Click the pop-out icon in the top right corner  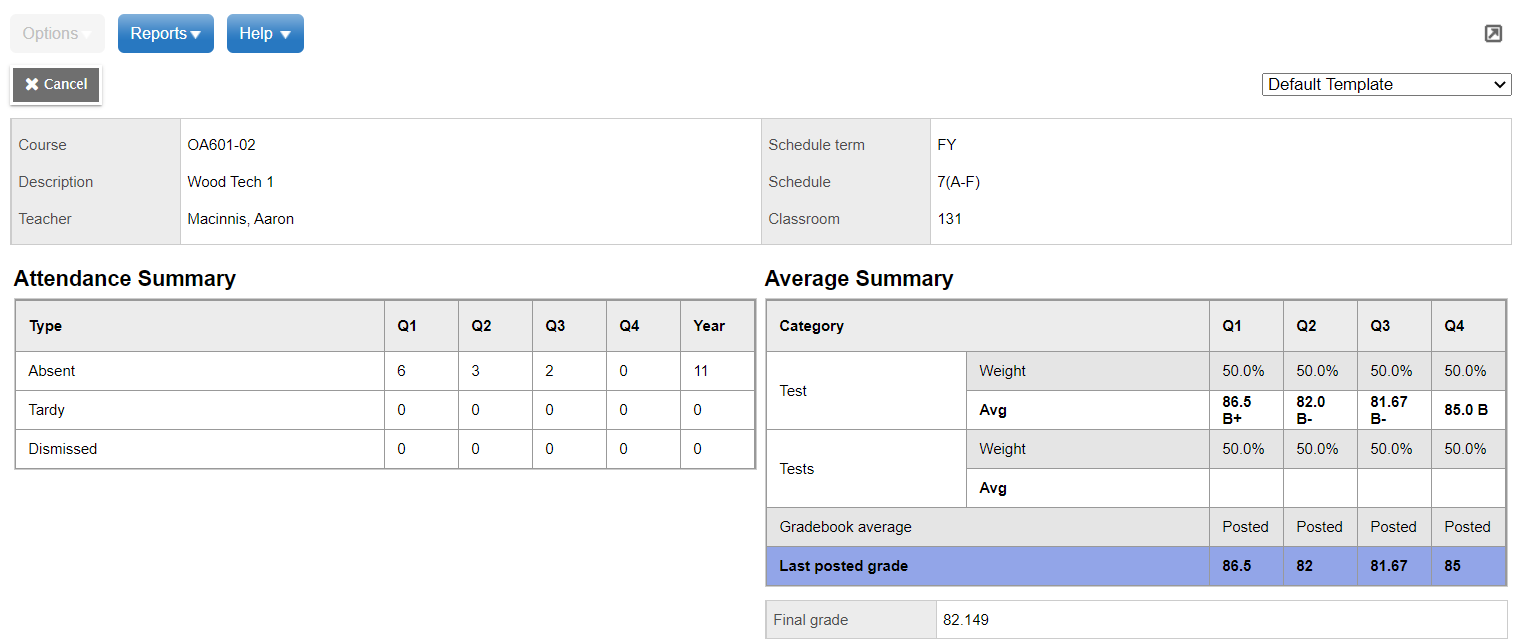click(x=1493, y=33)
